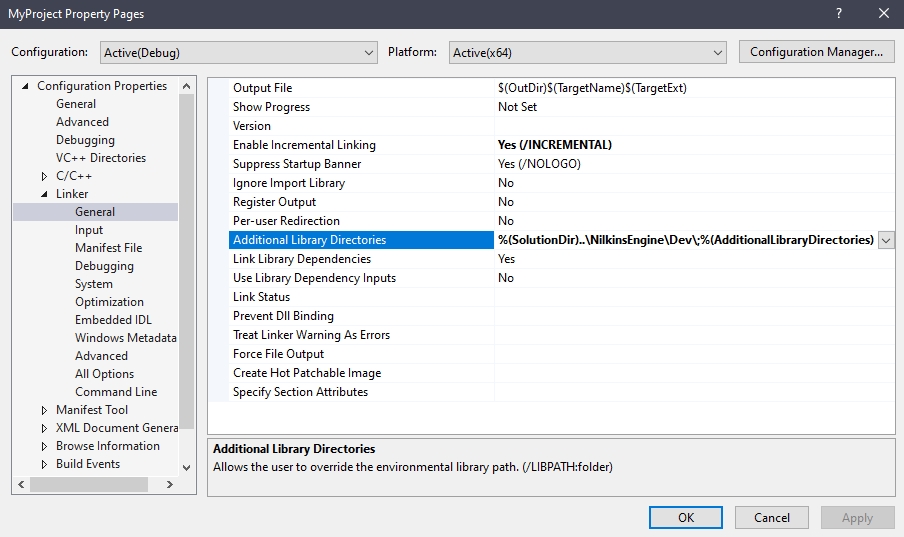Collapse the Linker tree node
This screenshot has height=537, width=904.
tap(44, 194)
